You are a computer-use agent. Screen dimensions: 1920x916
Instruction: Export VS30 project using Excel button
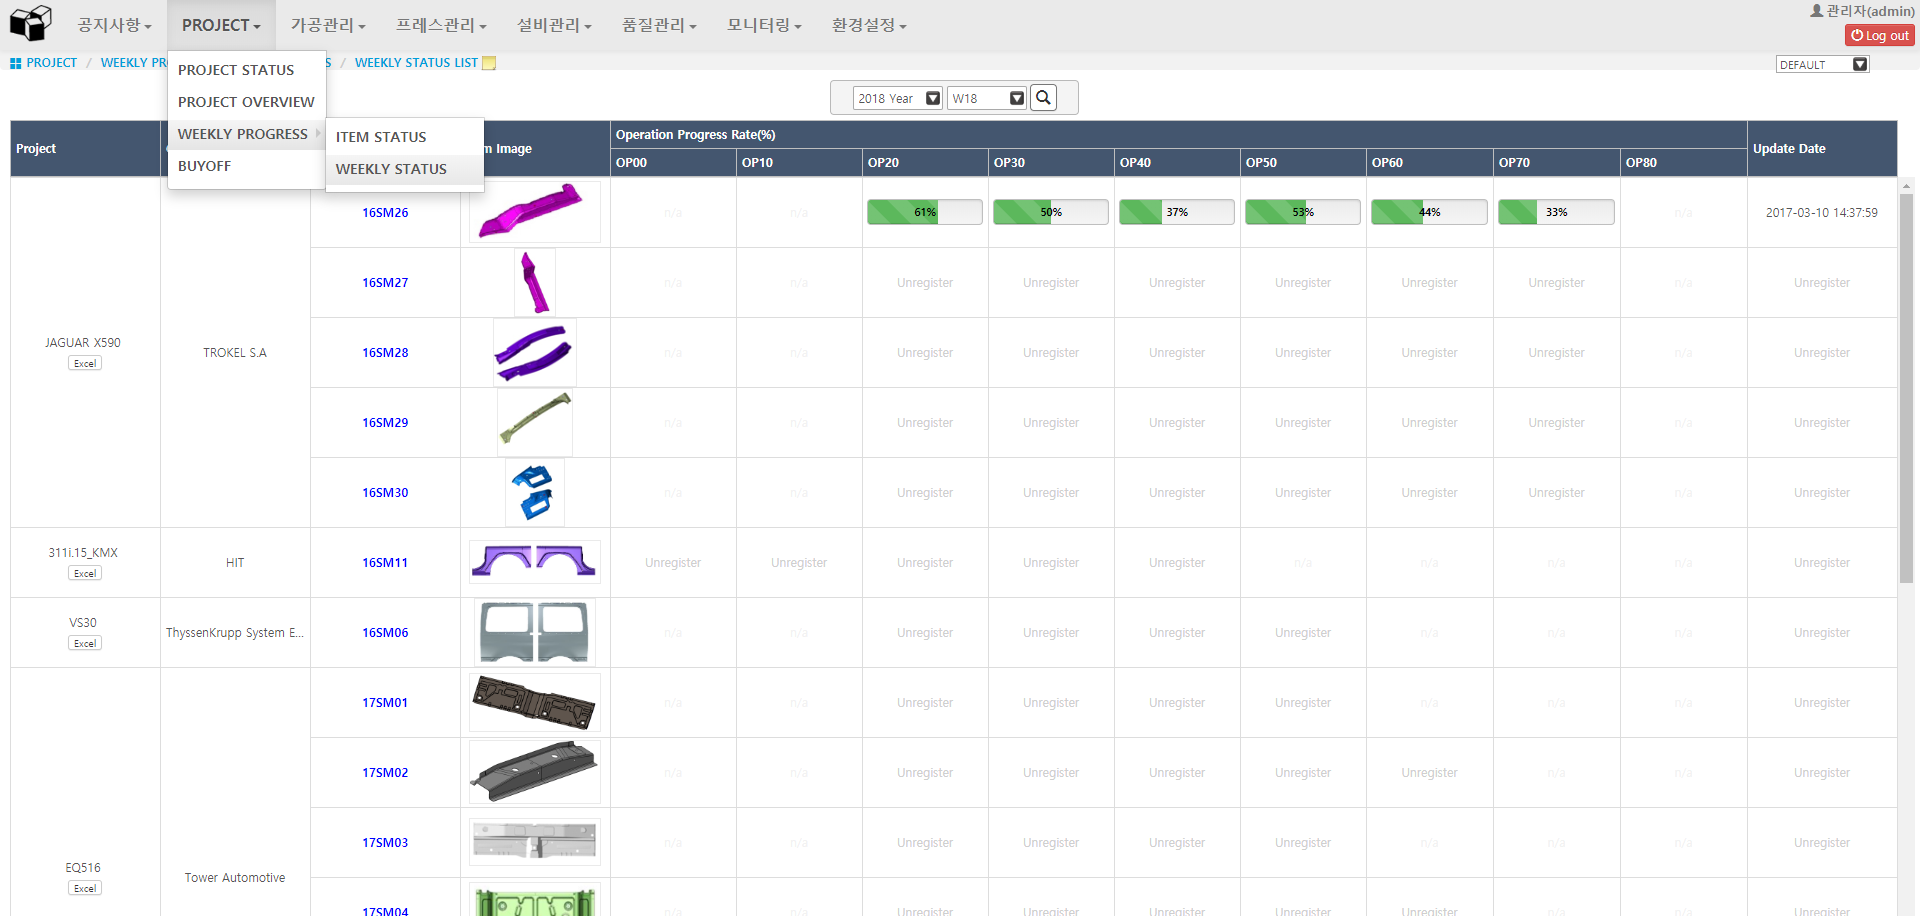(85, 643)
